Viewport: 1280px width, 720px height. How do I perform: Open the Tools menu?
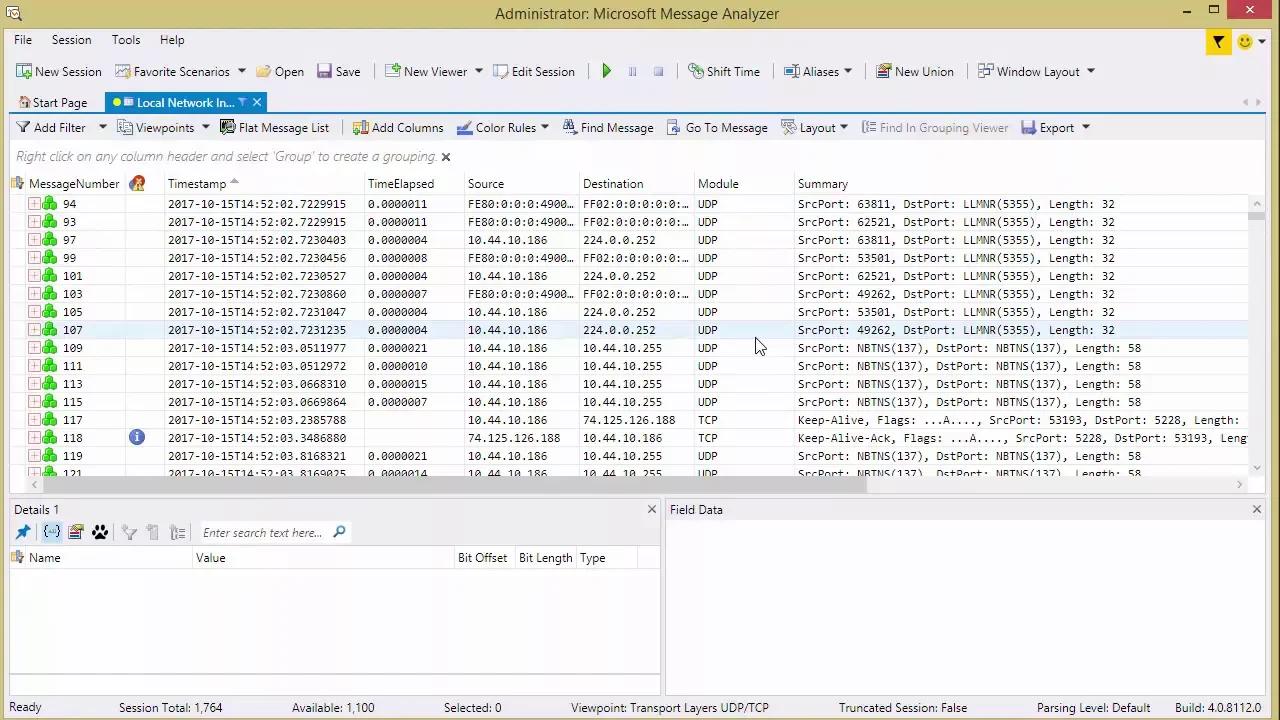tap(125, 40)
